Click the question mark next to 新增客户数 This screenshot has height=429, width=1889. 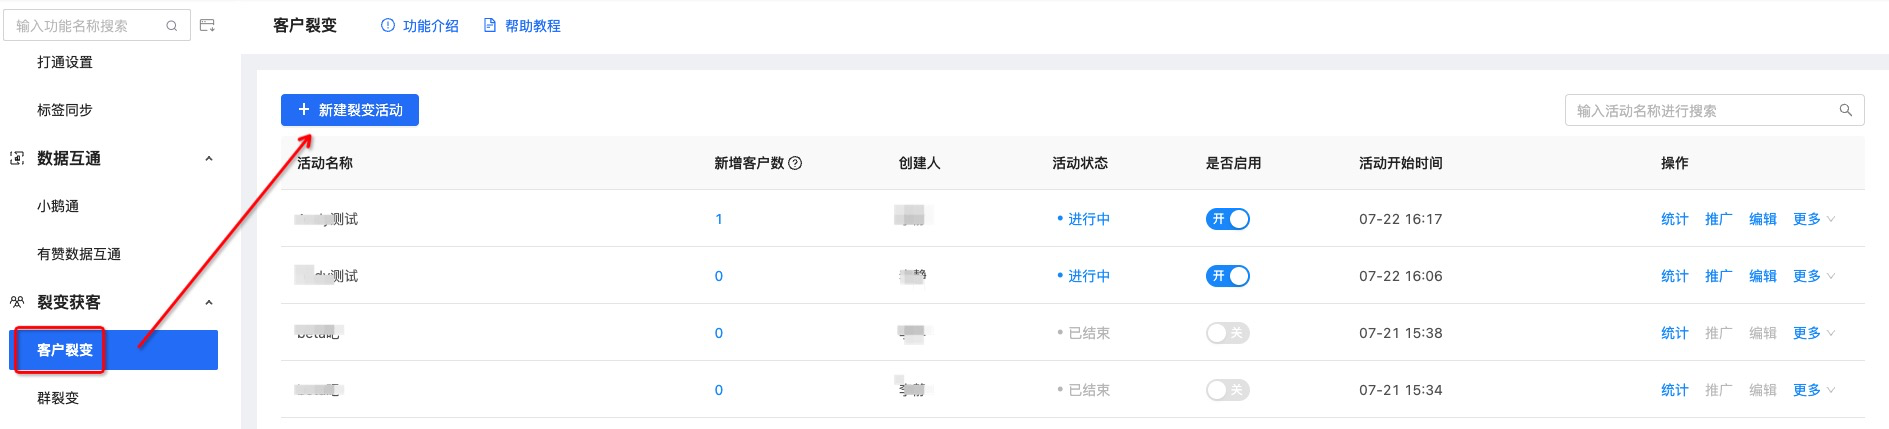[x=795, y=163]
